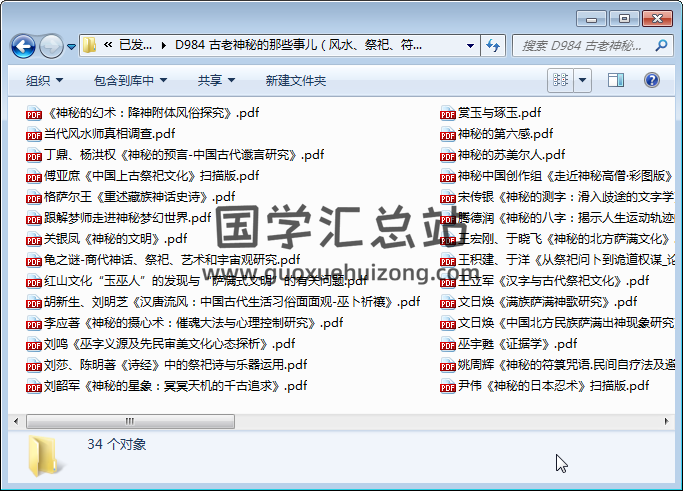683x491 pixels.
Task: Open the 共享 menu
Action: click(215, 81)
